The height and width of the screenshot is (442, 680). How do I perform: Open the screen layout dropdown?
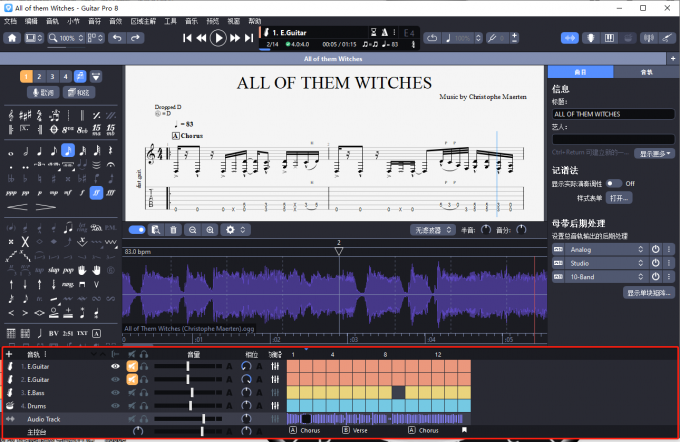click(34, 38)
